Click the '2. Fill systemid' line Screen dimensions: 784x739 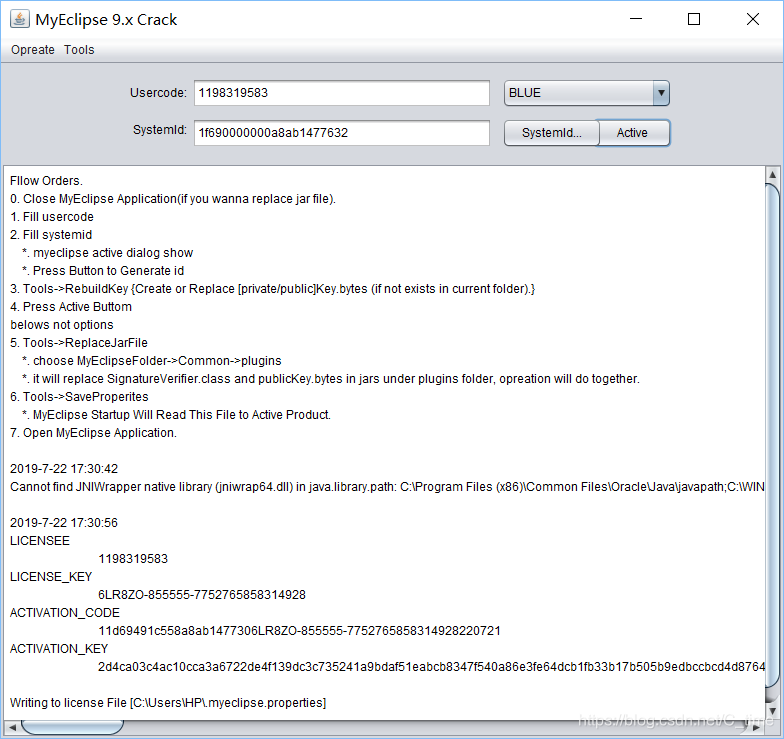click(51, 234)
